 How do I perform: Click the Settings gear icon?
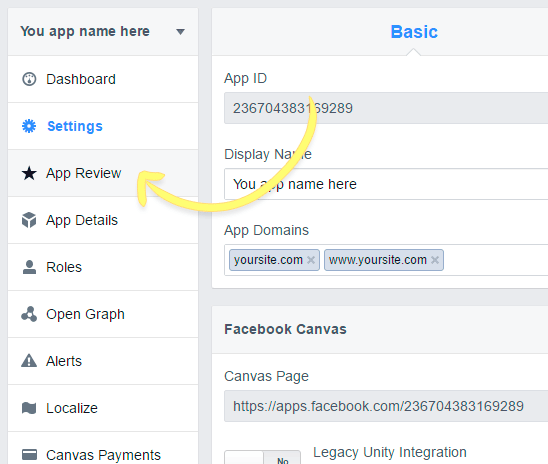click(29, 126)
